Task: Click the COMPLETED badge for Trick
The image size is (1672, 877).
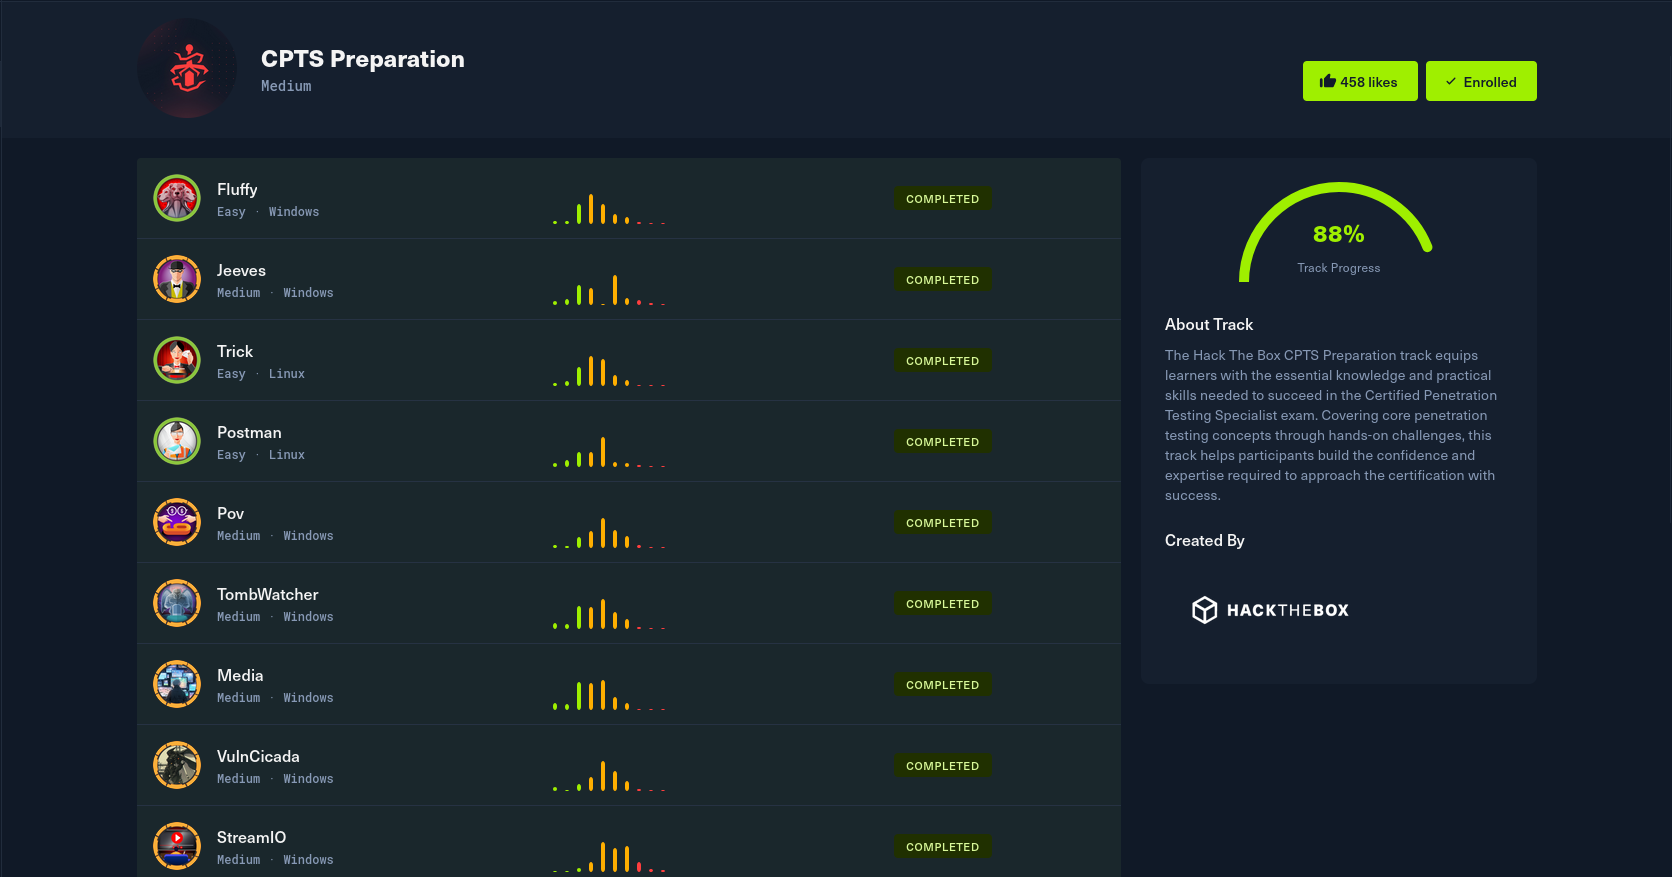Action: tap(942, 361)
